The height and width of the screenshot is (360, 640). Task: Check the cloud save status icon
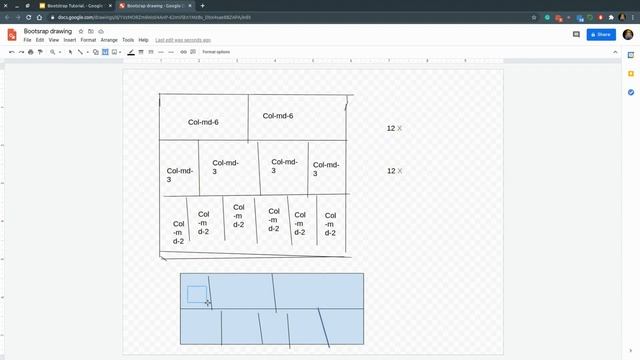tap(101, 31)
